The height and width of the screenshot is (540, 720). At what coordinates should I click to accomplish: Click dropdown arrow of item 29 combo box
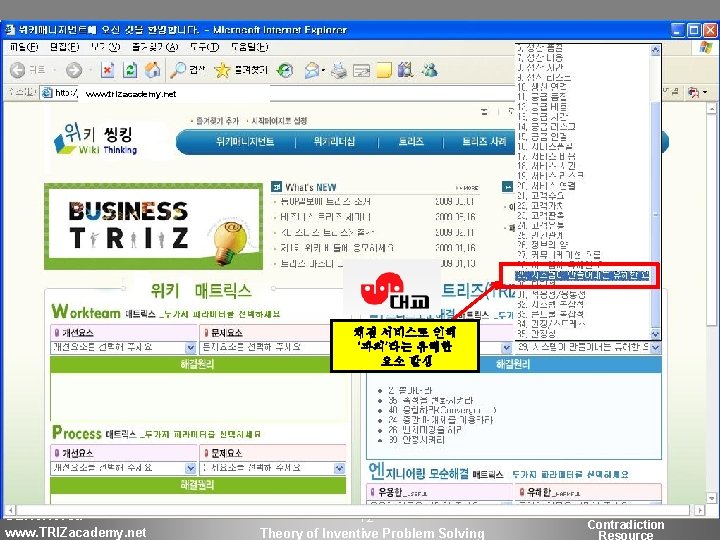click(655, 348)
